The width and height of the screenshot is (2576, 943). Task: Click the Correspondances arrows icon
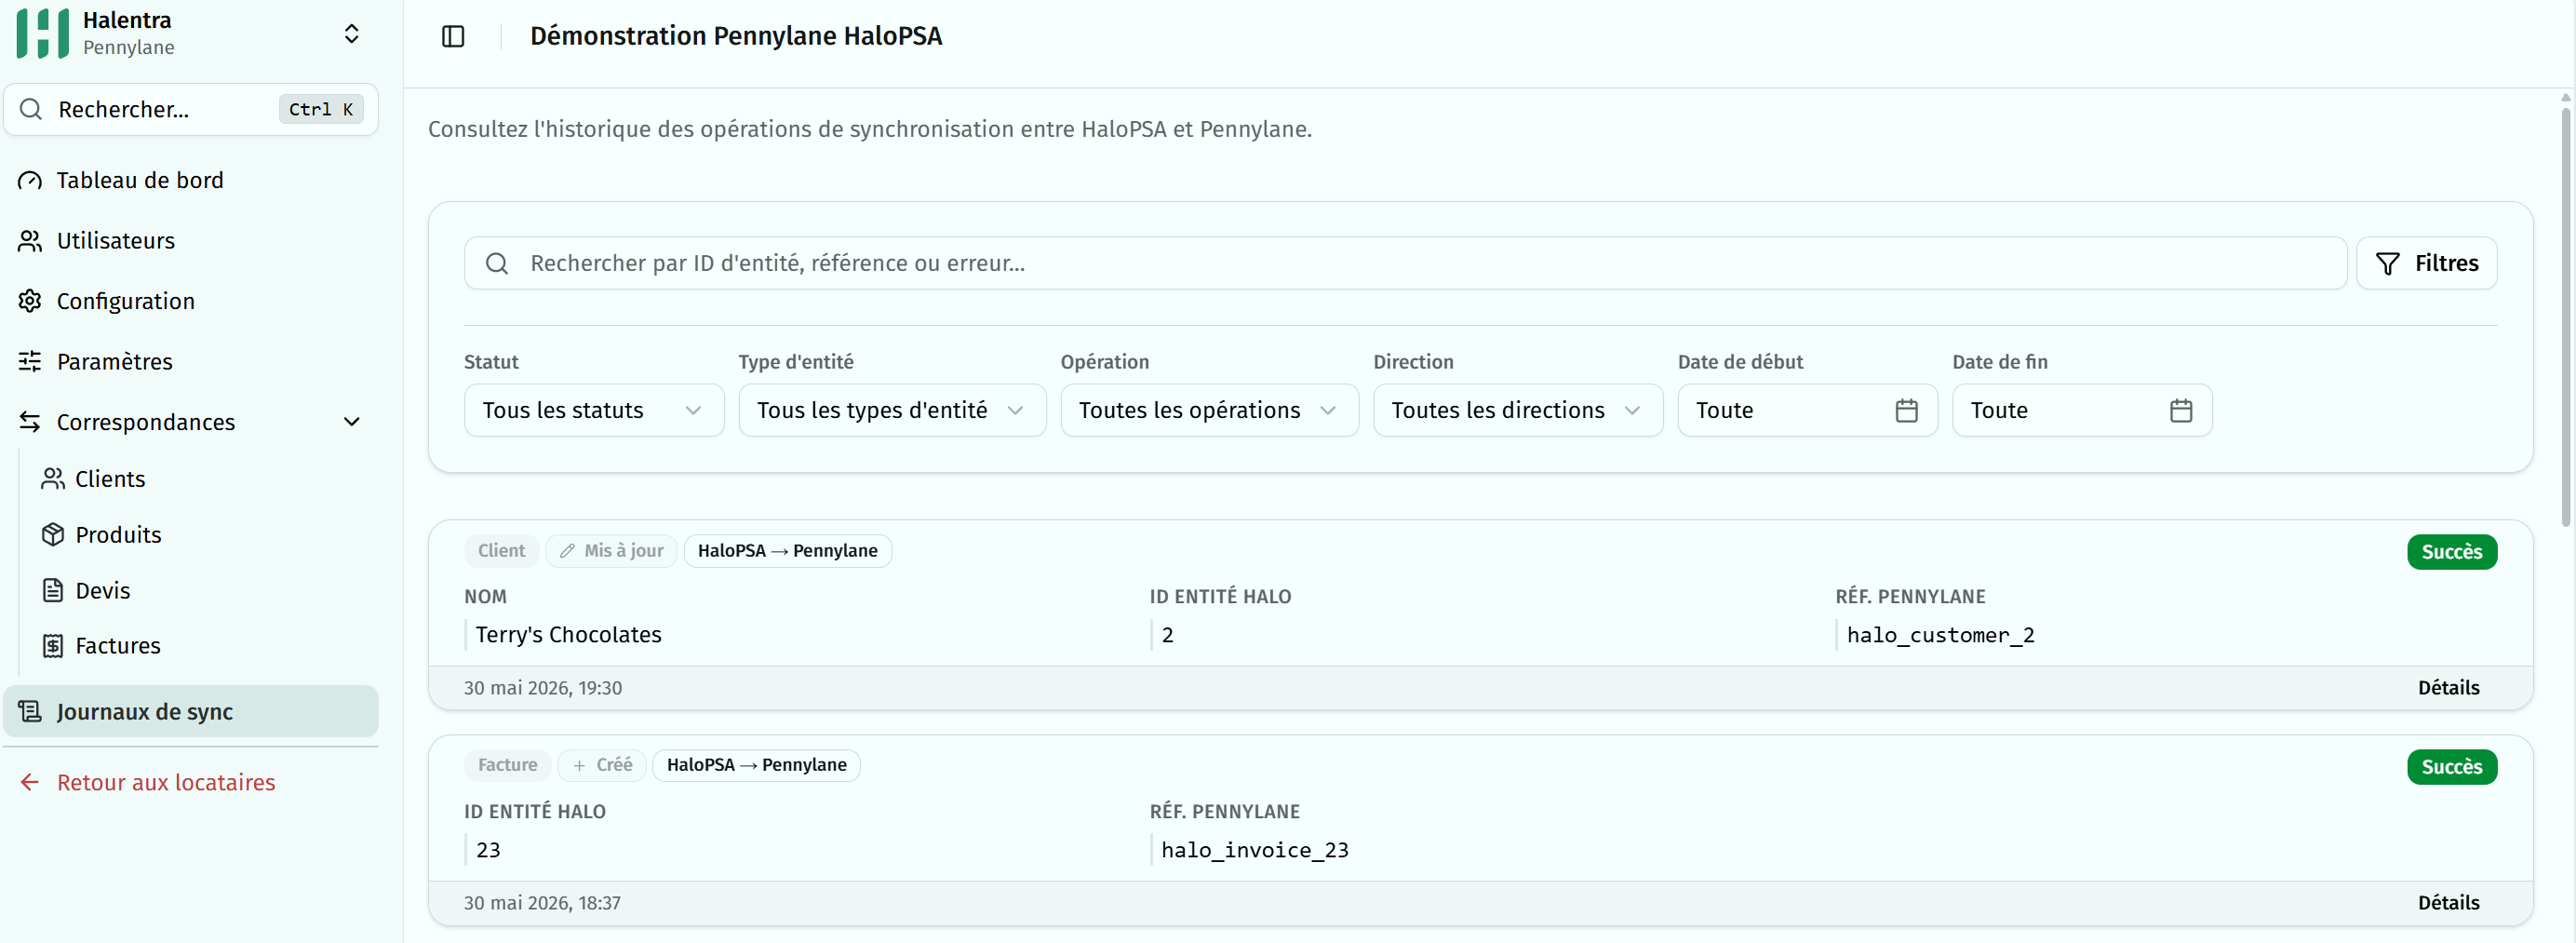[30, 422]
